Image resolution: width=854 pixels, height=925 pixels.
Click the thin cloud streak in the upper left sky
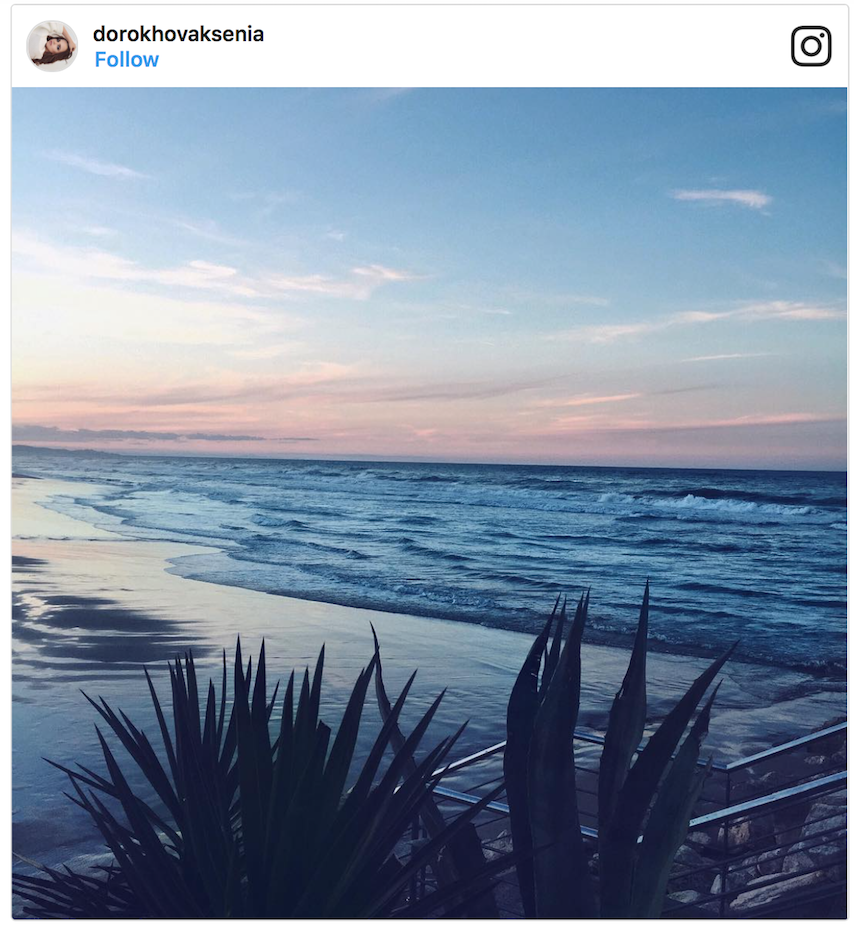coord(95,164)
